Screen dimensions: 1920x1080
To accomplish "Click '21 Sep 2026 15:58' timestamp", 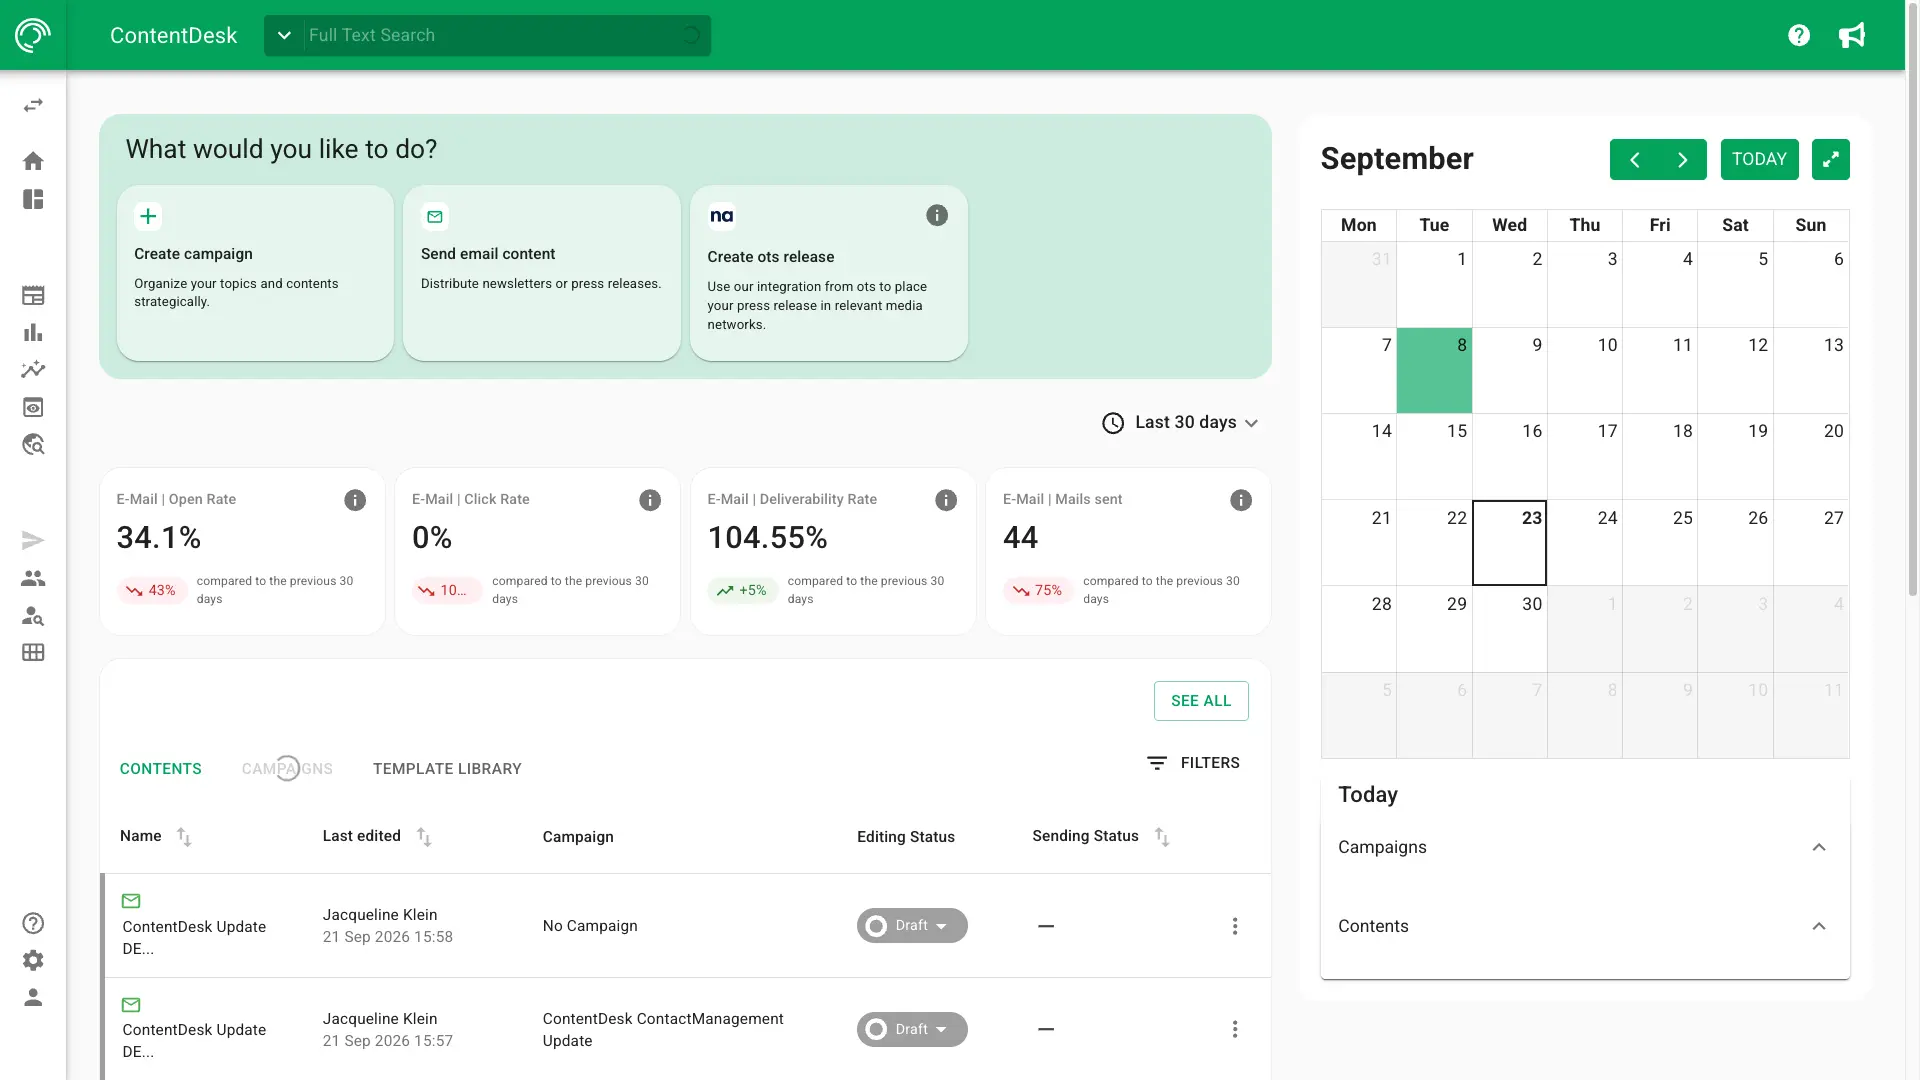I will [x=388, y=937].
